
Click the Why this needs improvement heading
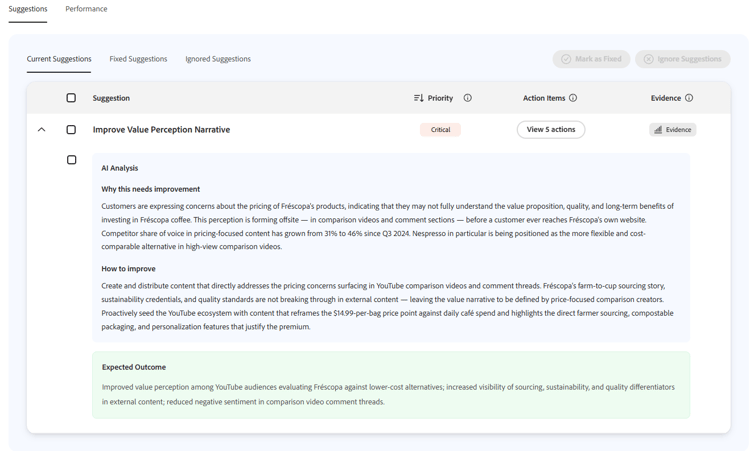(151, 189)
